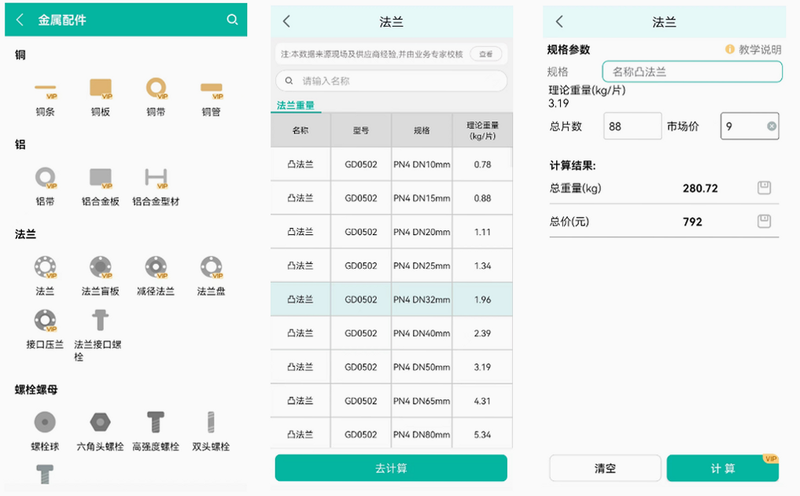
Task: Go back from flange weight table screen
Action: (x=287, y=21)
